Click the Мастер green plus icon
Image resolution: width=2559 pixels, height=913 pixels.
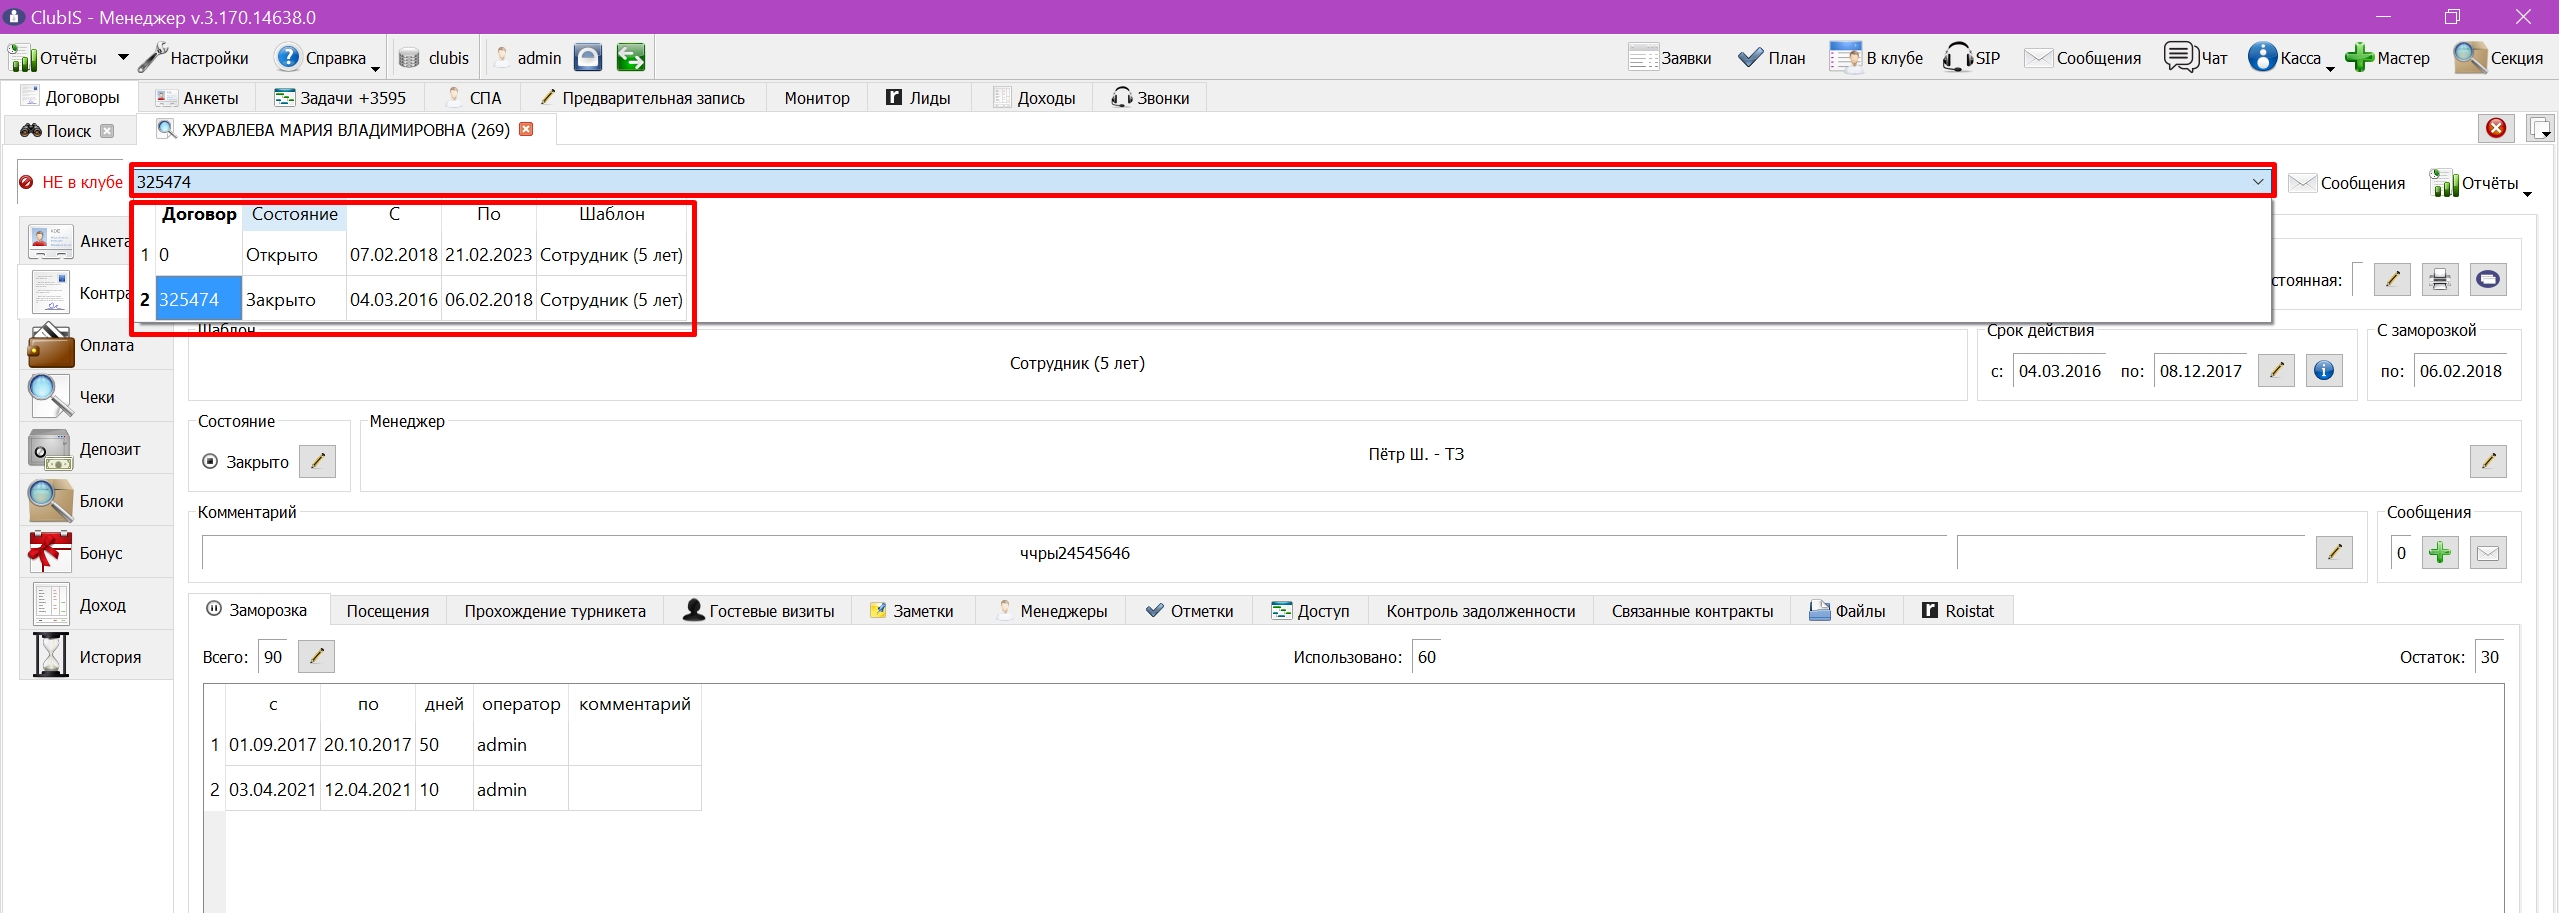tap(2359, 57)
